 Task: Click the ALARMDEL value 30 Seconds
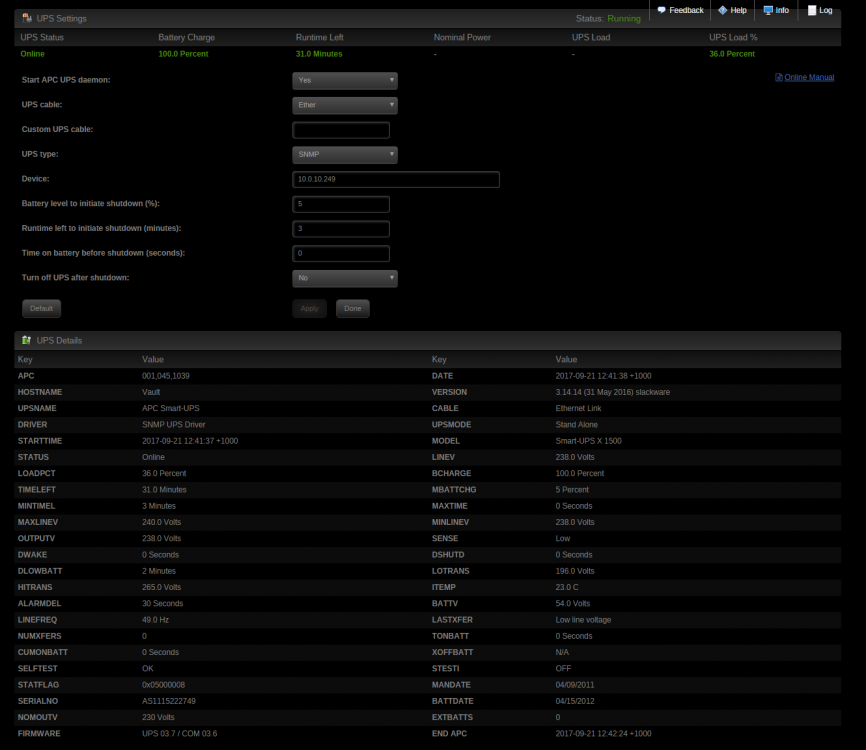[162, 604]
